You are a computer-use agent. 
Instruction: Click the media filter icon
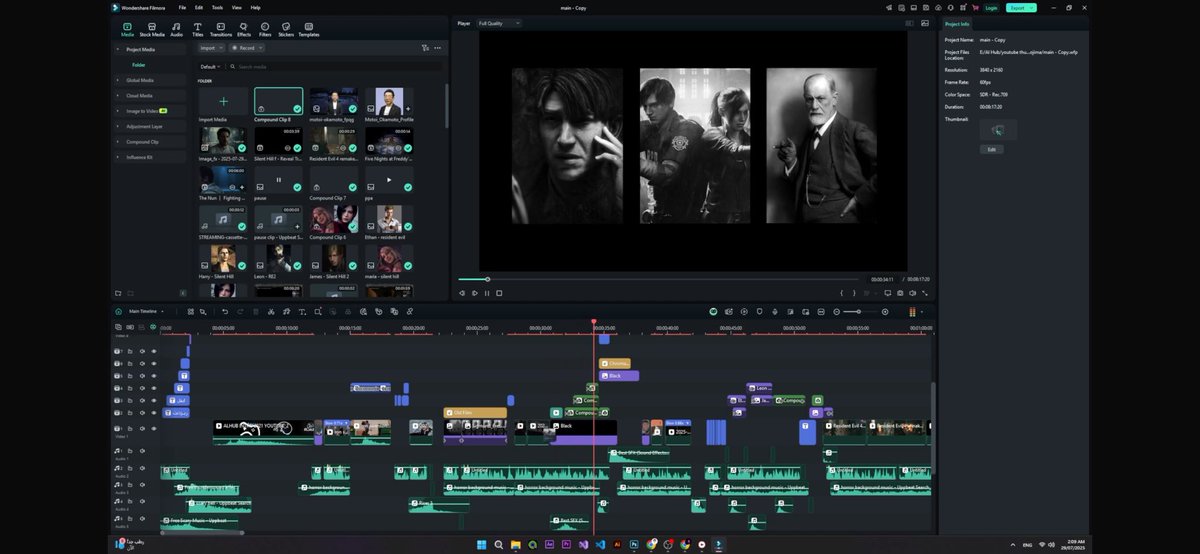click(425, 47)
